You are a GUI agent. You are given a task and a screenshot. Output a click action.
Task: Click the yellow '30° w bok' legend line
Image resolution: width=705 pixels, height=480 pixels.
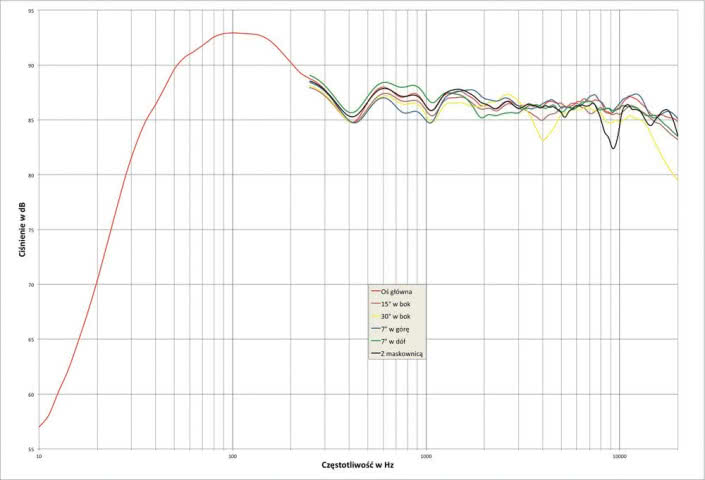tap(376, 316)
